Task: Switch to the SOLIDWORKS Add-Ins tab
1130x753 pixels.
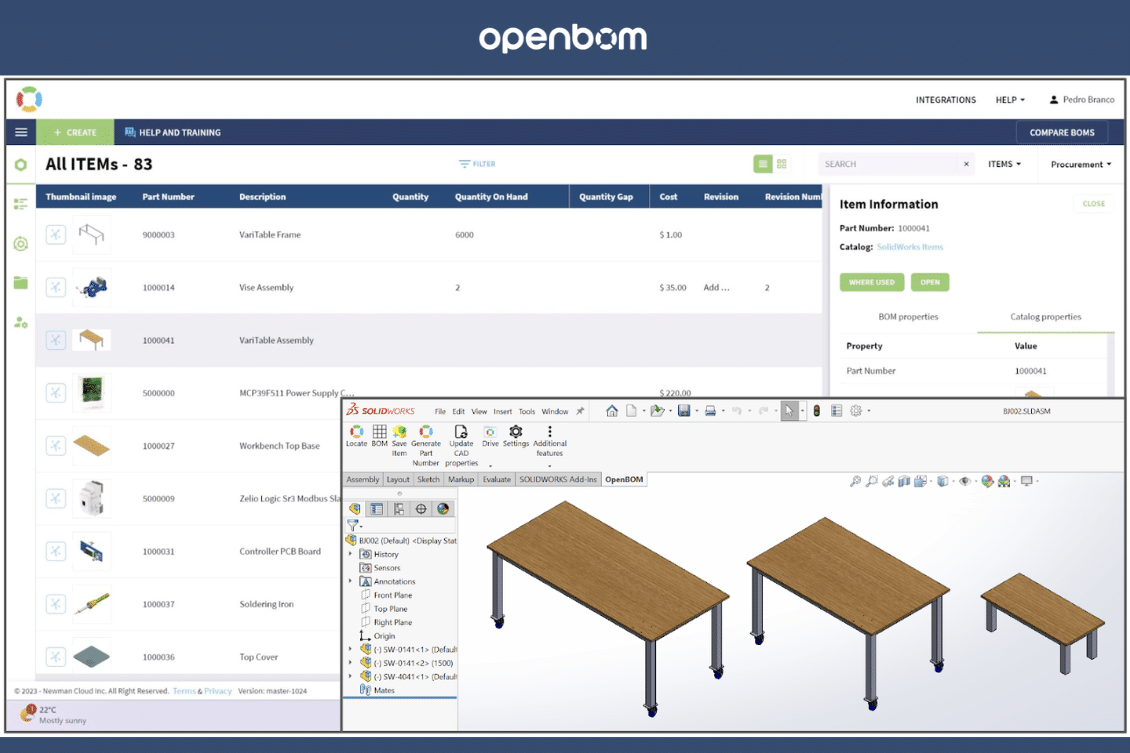Action: pyautogui.click(x=558, y=479)
